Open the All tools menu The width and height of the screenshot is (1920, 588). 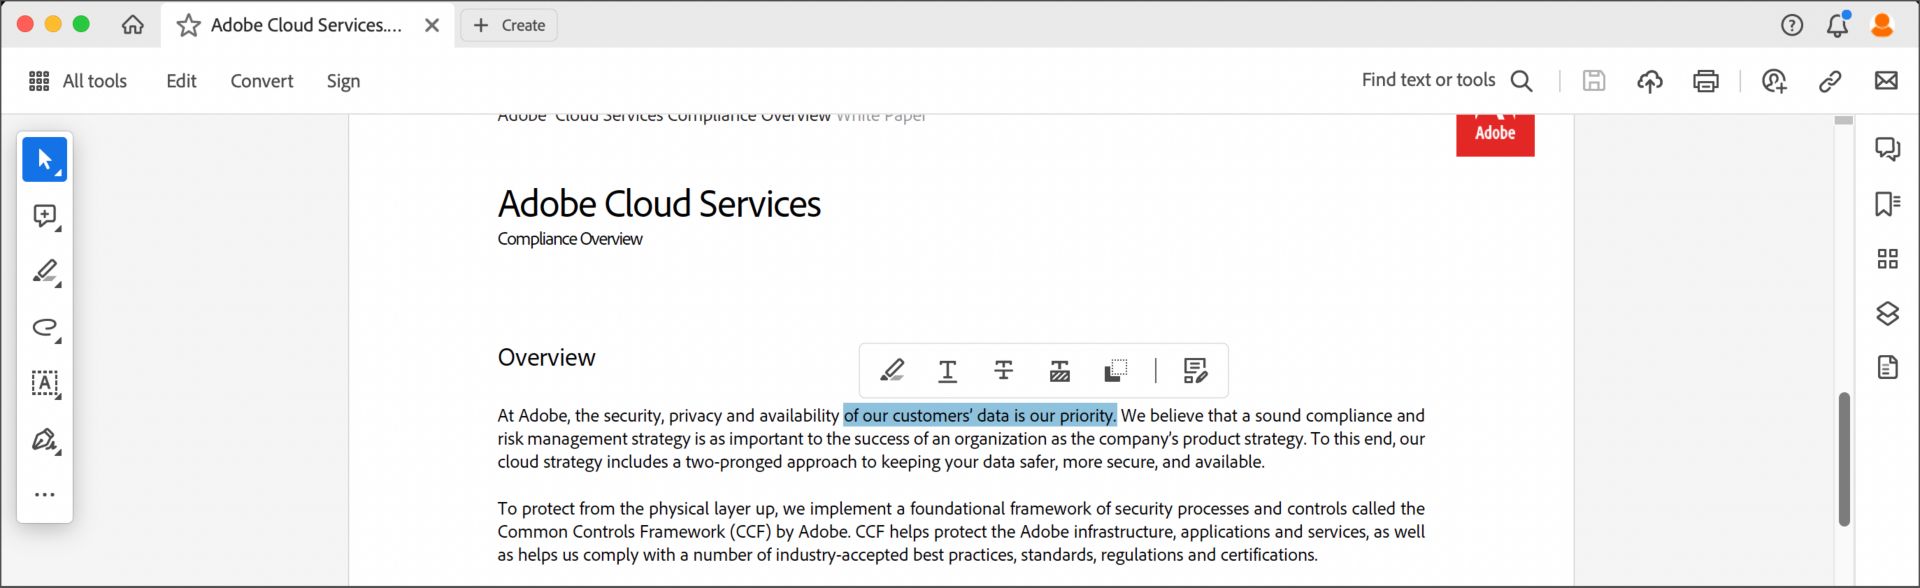pyautogui.click(x=78, y=81)
